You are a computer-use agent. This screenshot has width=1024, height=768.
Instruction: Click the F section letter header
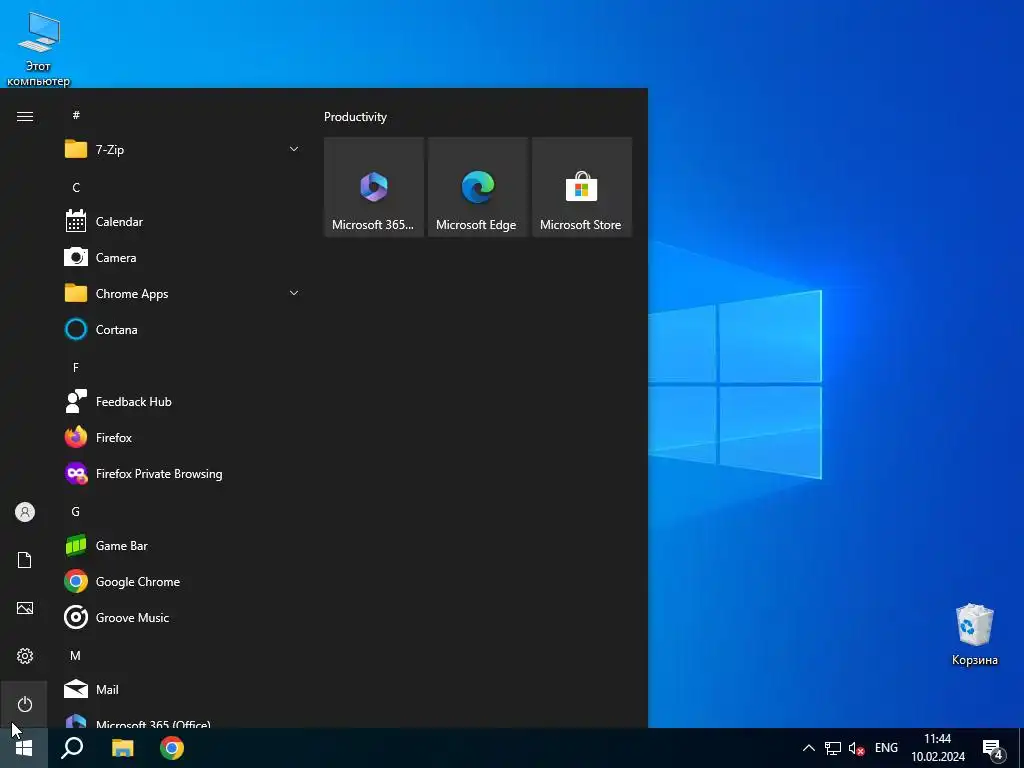76,368
